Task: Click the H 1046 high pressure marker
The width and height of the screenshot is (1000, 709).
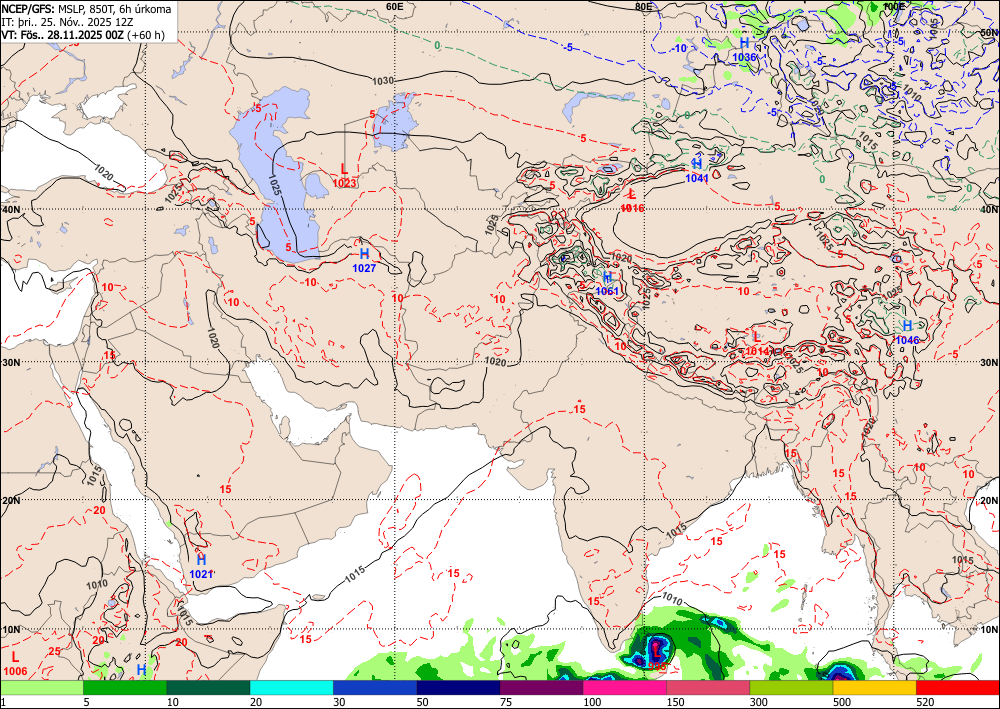Action: pos(907,333)
